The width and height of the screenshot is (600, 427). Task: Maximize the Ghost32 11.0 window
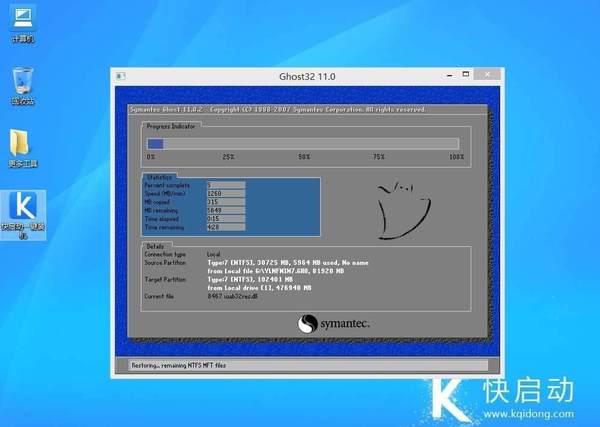[466, 75]
